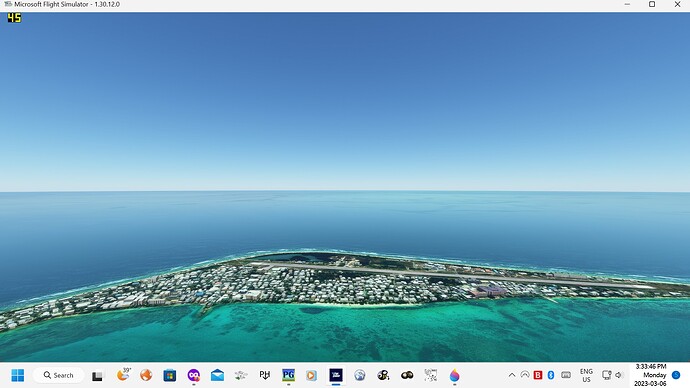Screen dimensions: 690x388
Task: Open the colorful flame-drop app icon
Action: (x=455, y=375)
